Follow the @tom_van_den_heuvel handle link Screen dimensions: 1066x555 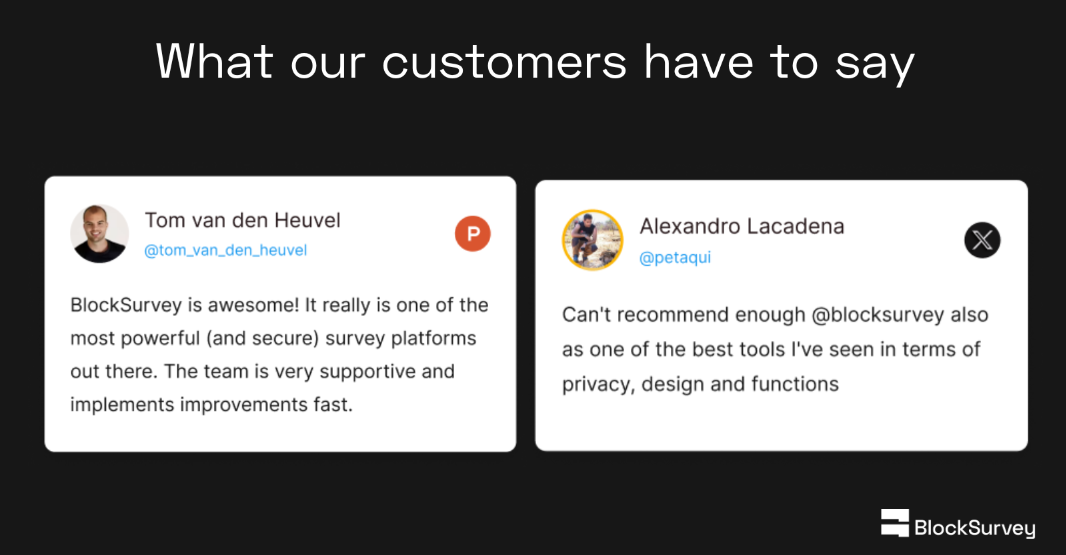click(x=226, y=250)
